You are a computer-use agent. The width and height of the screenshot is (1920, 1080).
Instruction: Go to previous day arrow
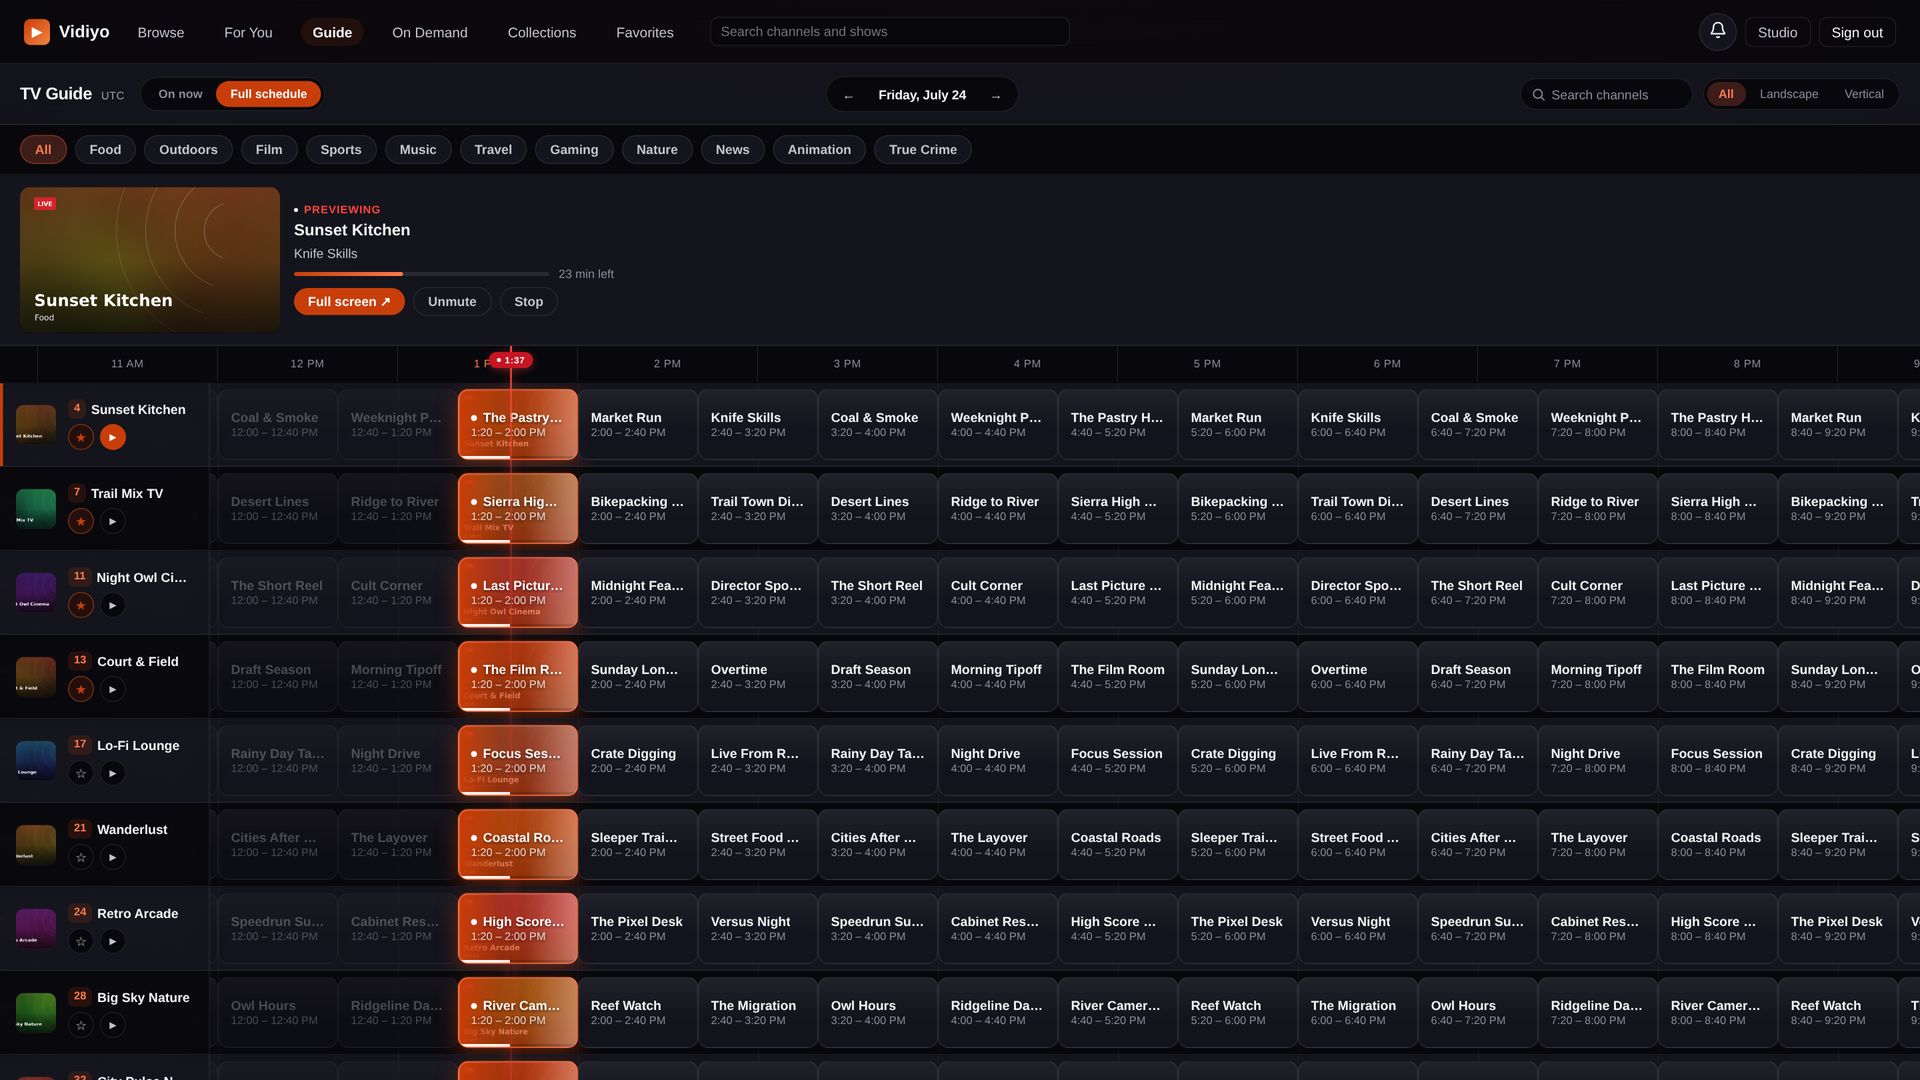tap(848, 95)
